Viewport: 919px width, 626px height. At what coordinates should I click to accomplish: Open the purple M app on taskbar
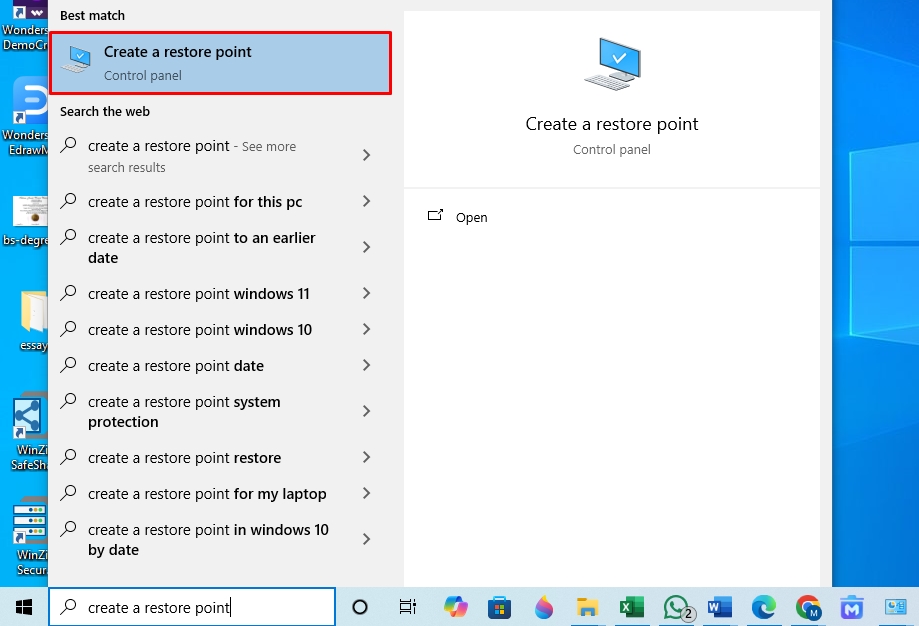click(852, 607)
